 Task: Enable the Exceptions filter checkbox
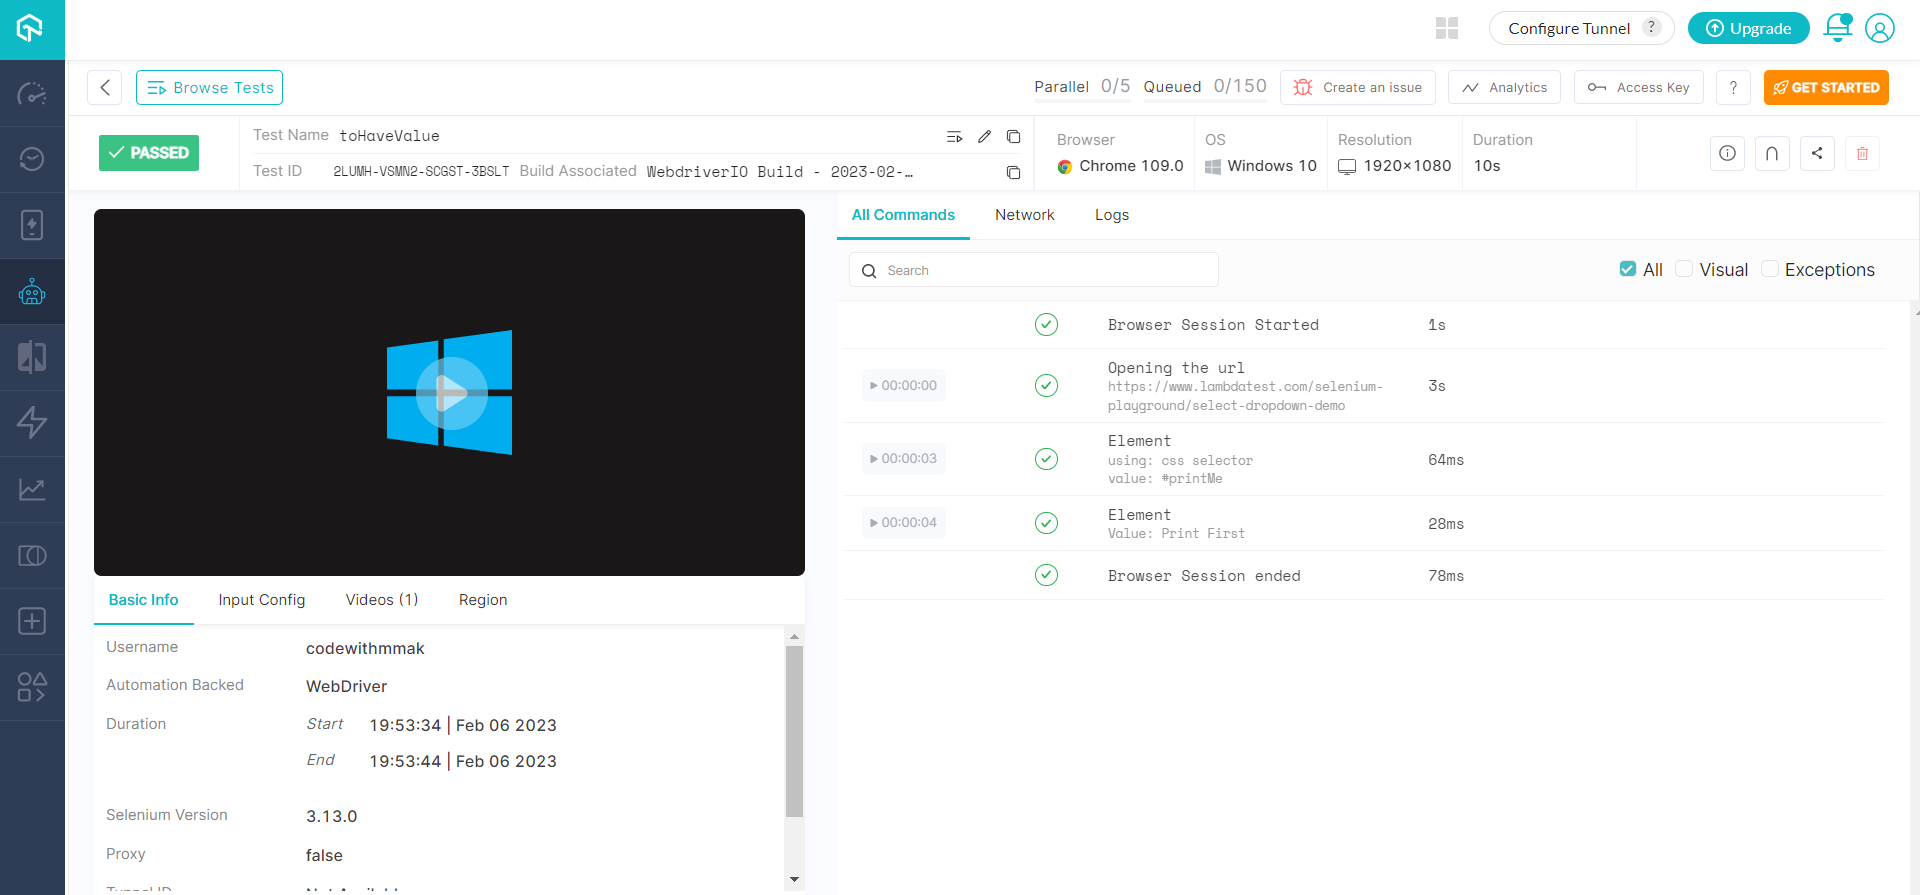click(1770, 269)
